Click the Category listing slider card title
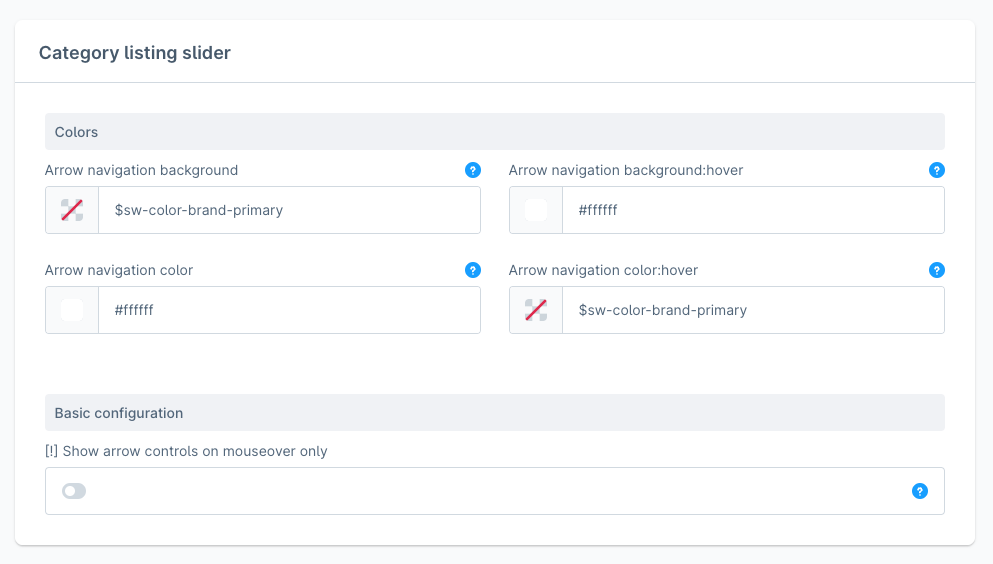The image size is (993, 564). (x=135, y=53)
